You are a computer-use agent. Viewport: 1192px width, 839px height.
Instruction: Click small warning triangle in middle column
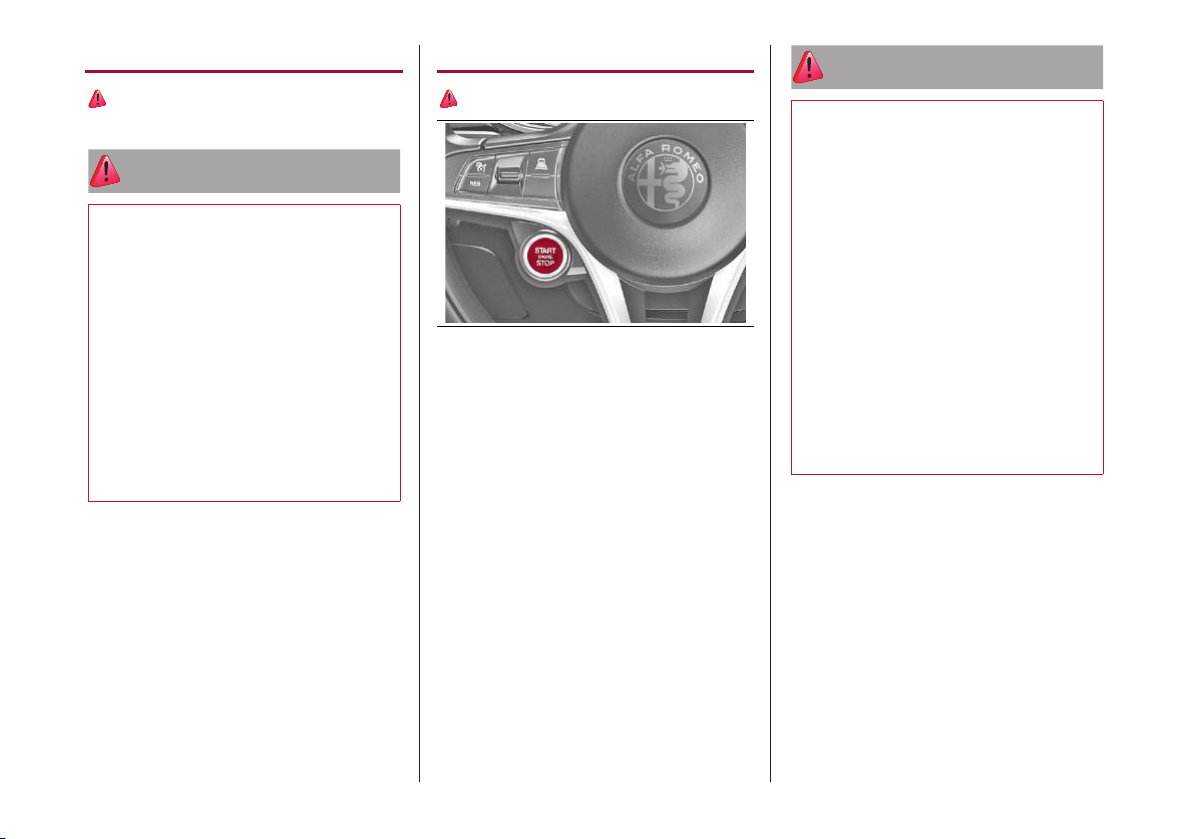pyautogui.click(x=449, y=99)
